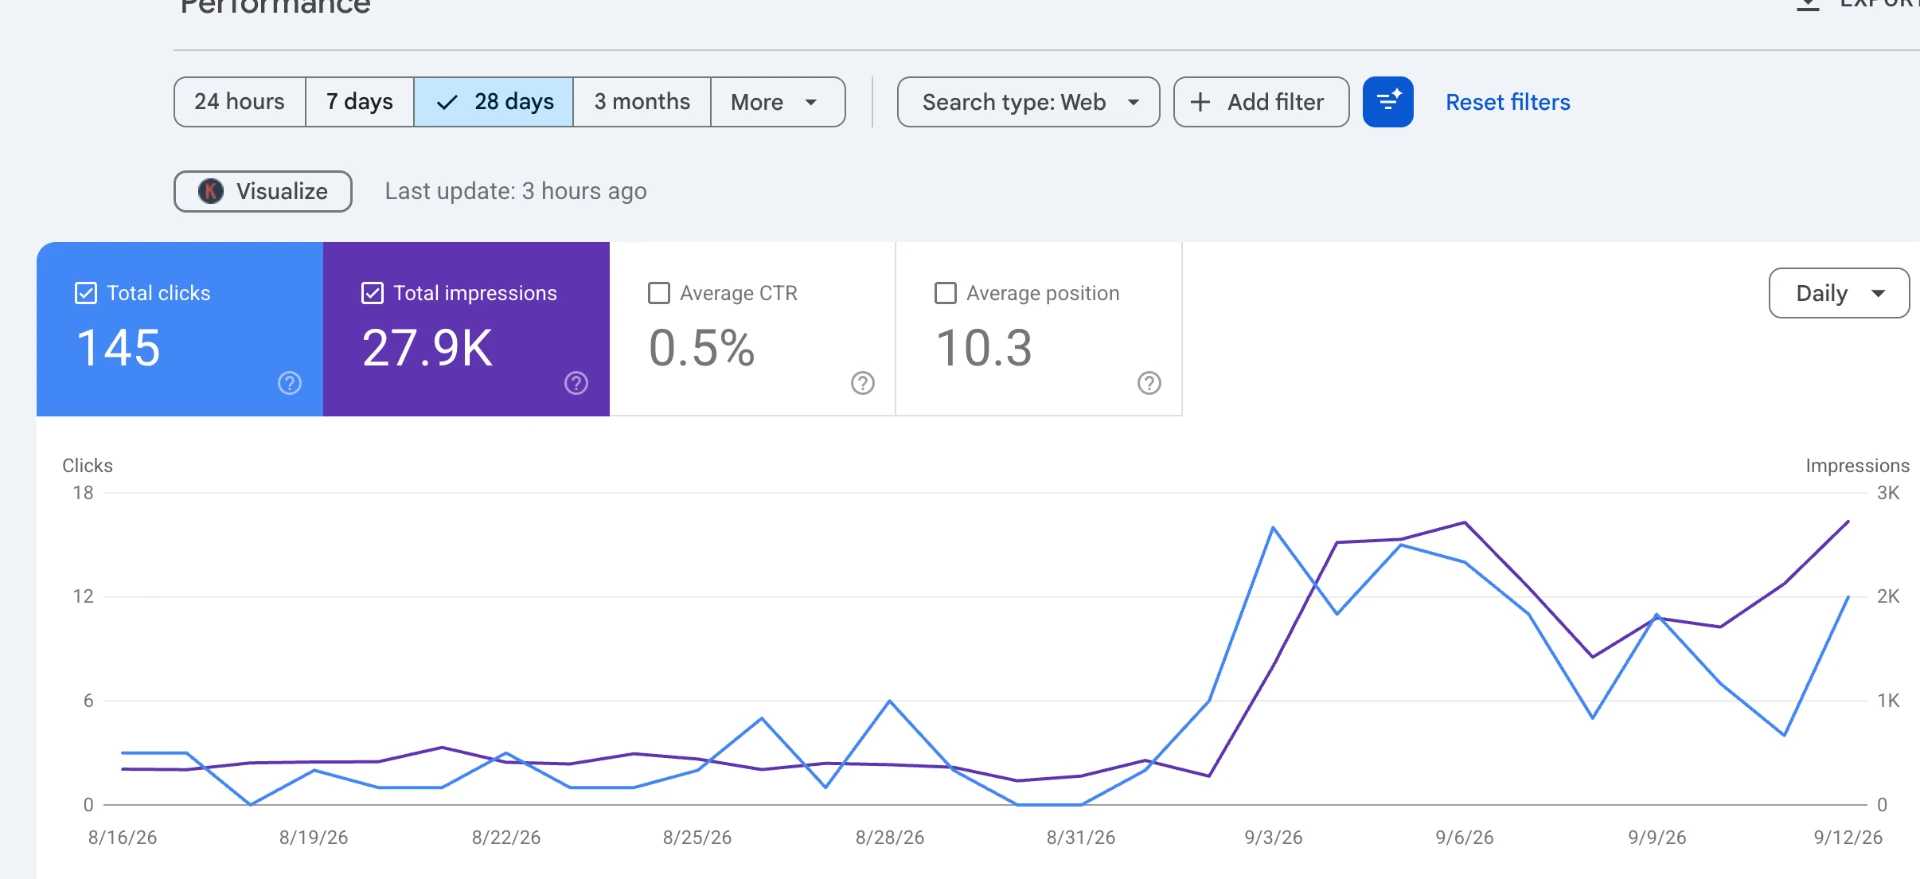
Task: Click the 8/31/26 date label on chart
Action: point(1080,837)
